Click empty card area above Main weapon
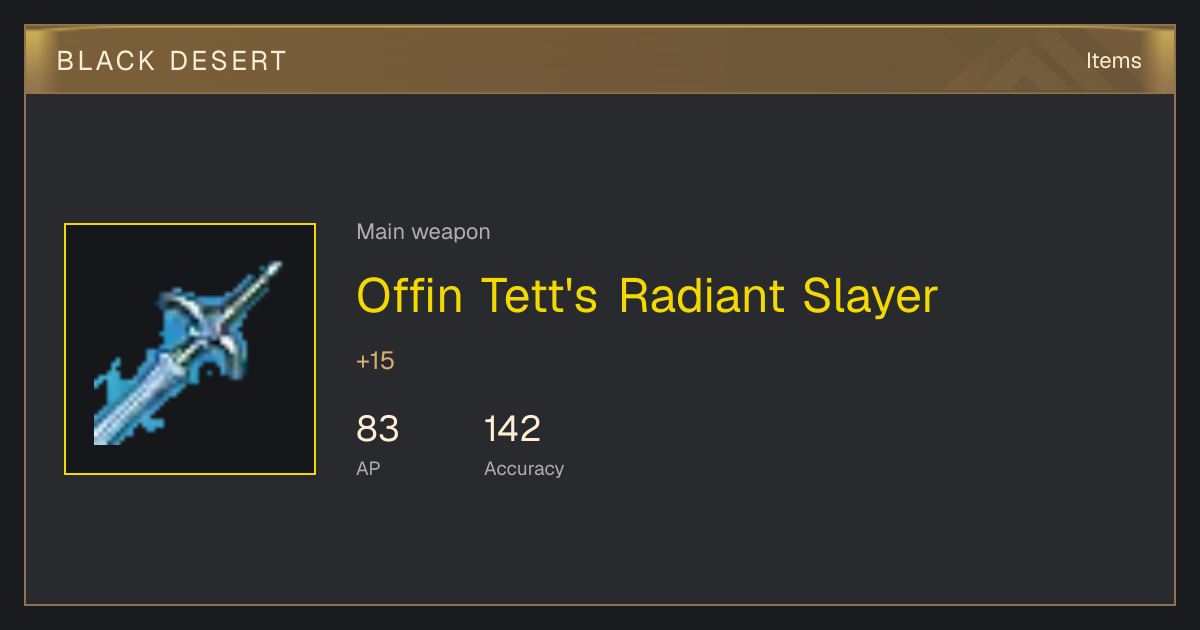The height and width of the screenshot is (630, 1200). [600, 155]
